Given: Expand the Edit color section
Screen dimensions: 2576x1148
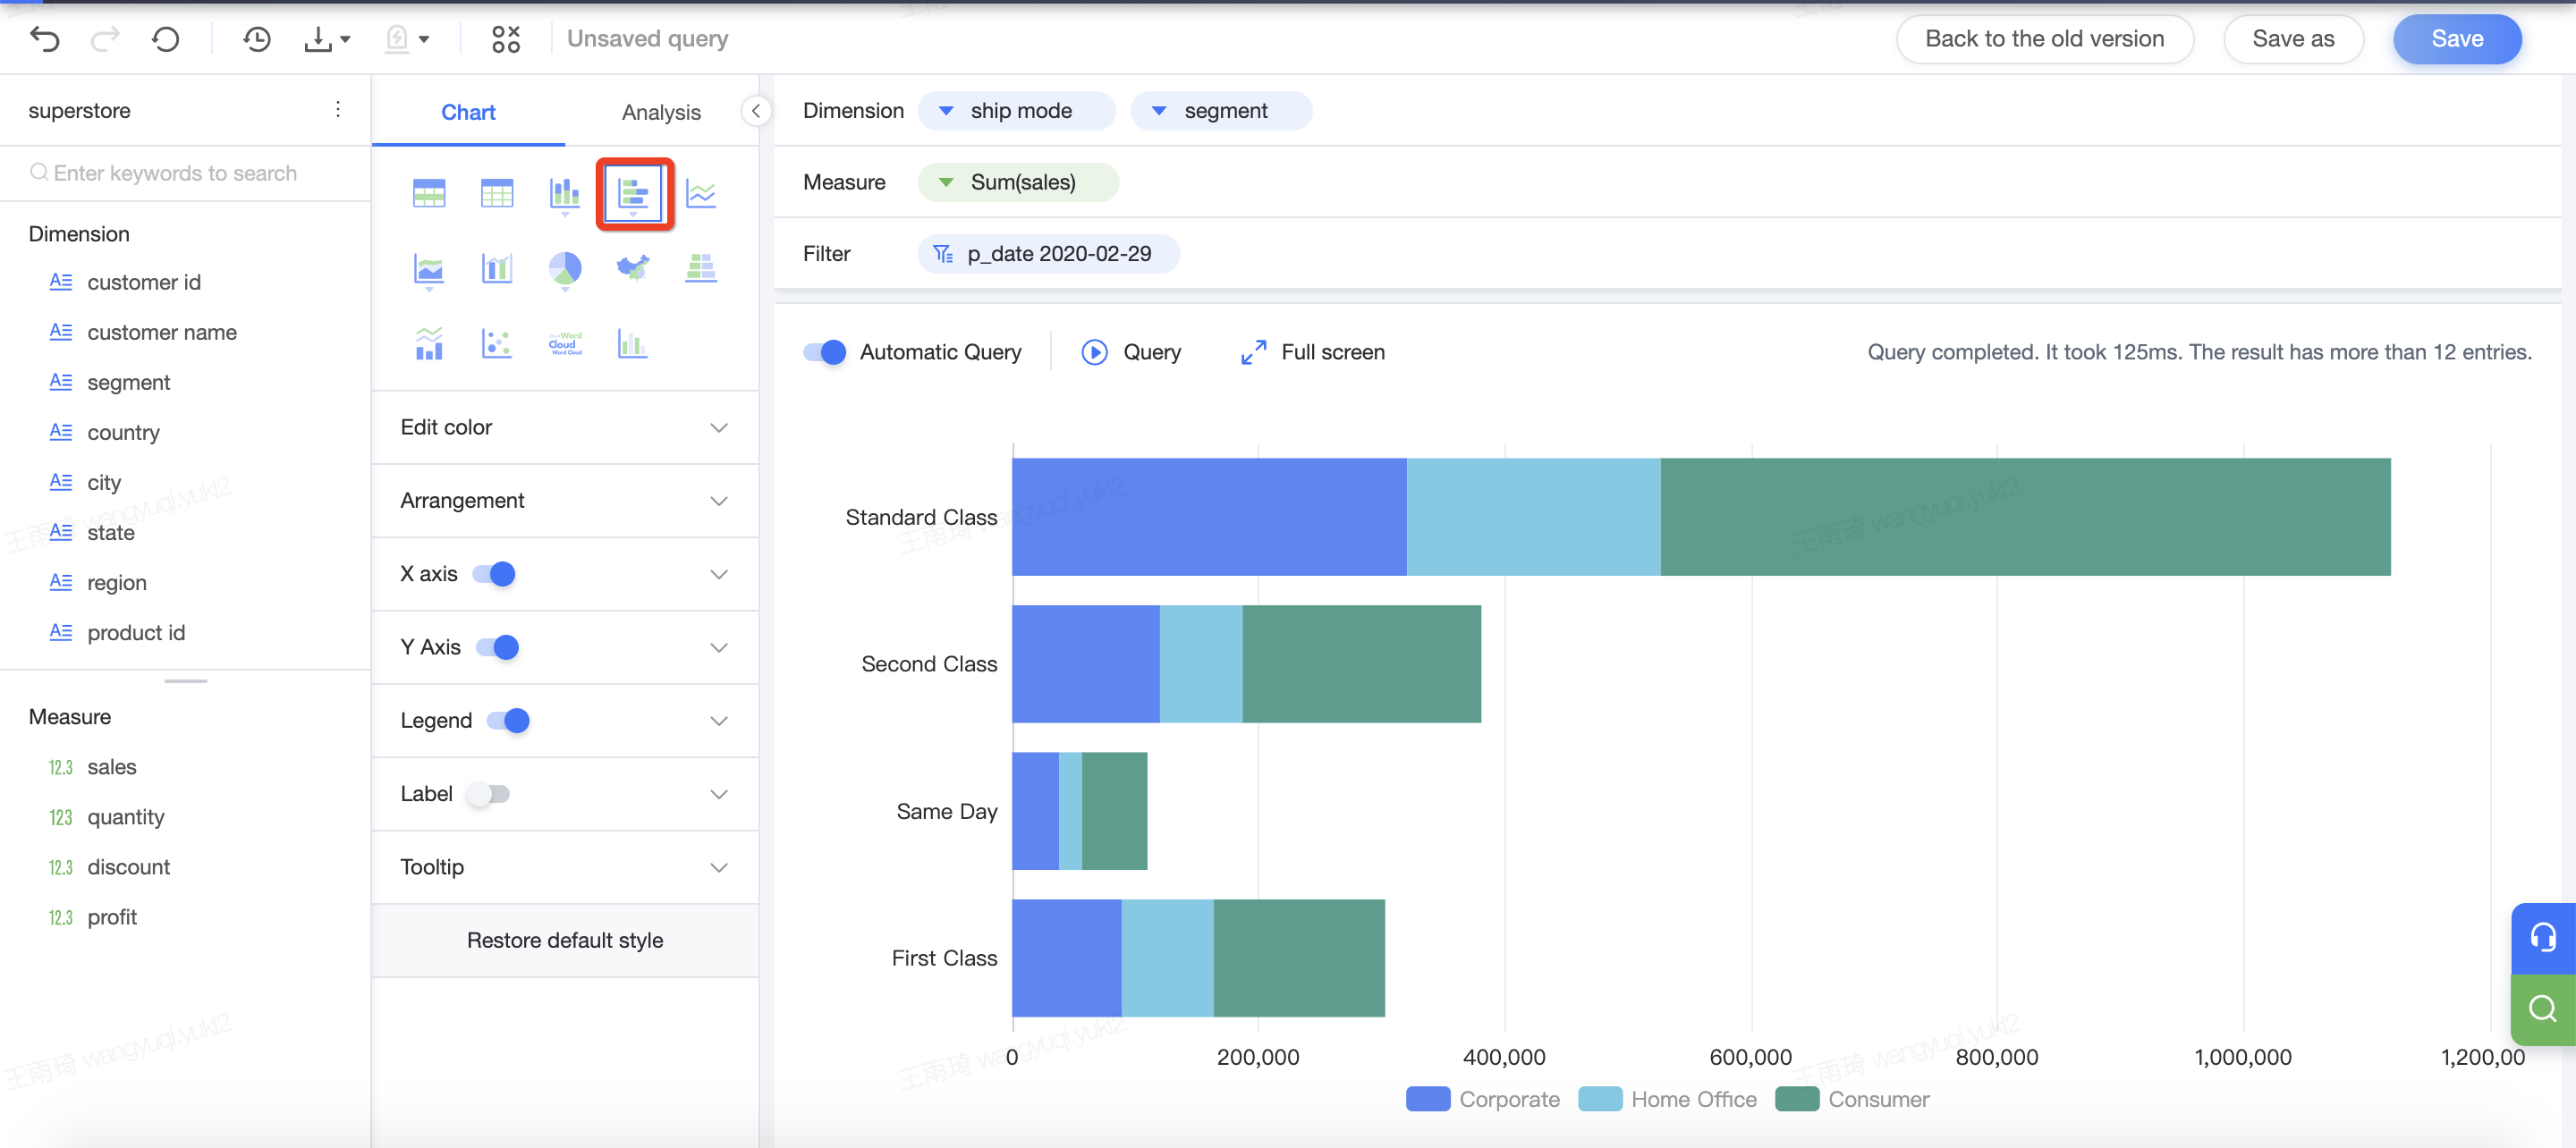Looking at the screenshot, I should [565, 428].
